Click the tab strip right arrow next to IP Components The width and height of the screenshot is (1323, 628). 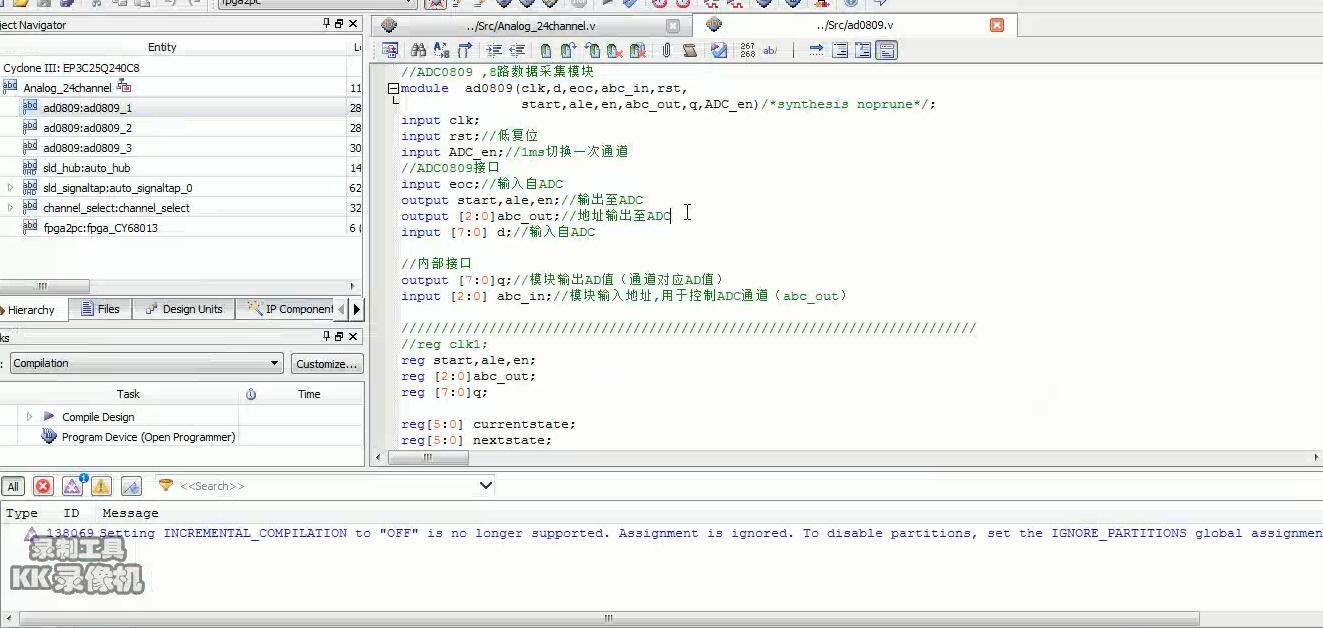pos(357,309)
